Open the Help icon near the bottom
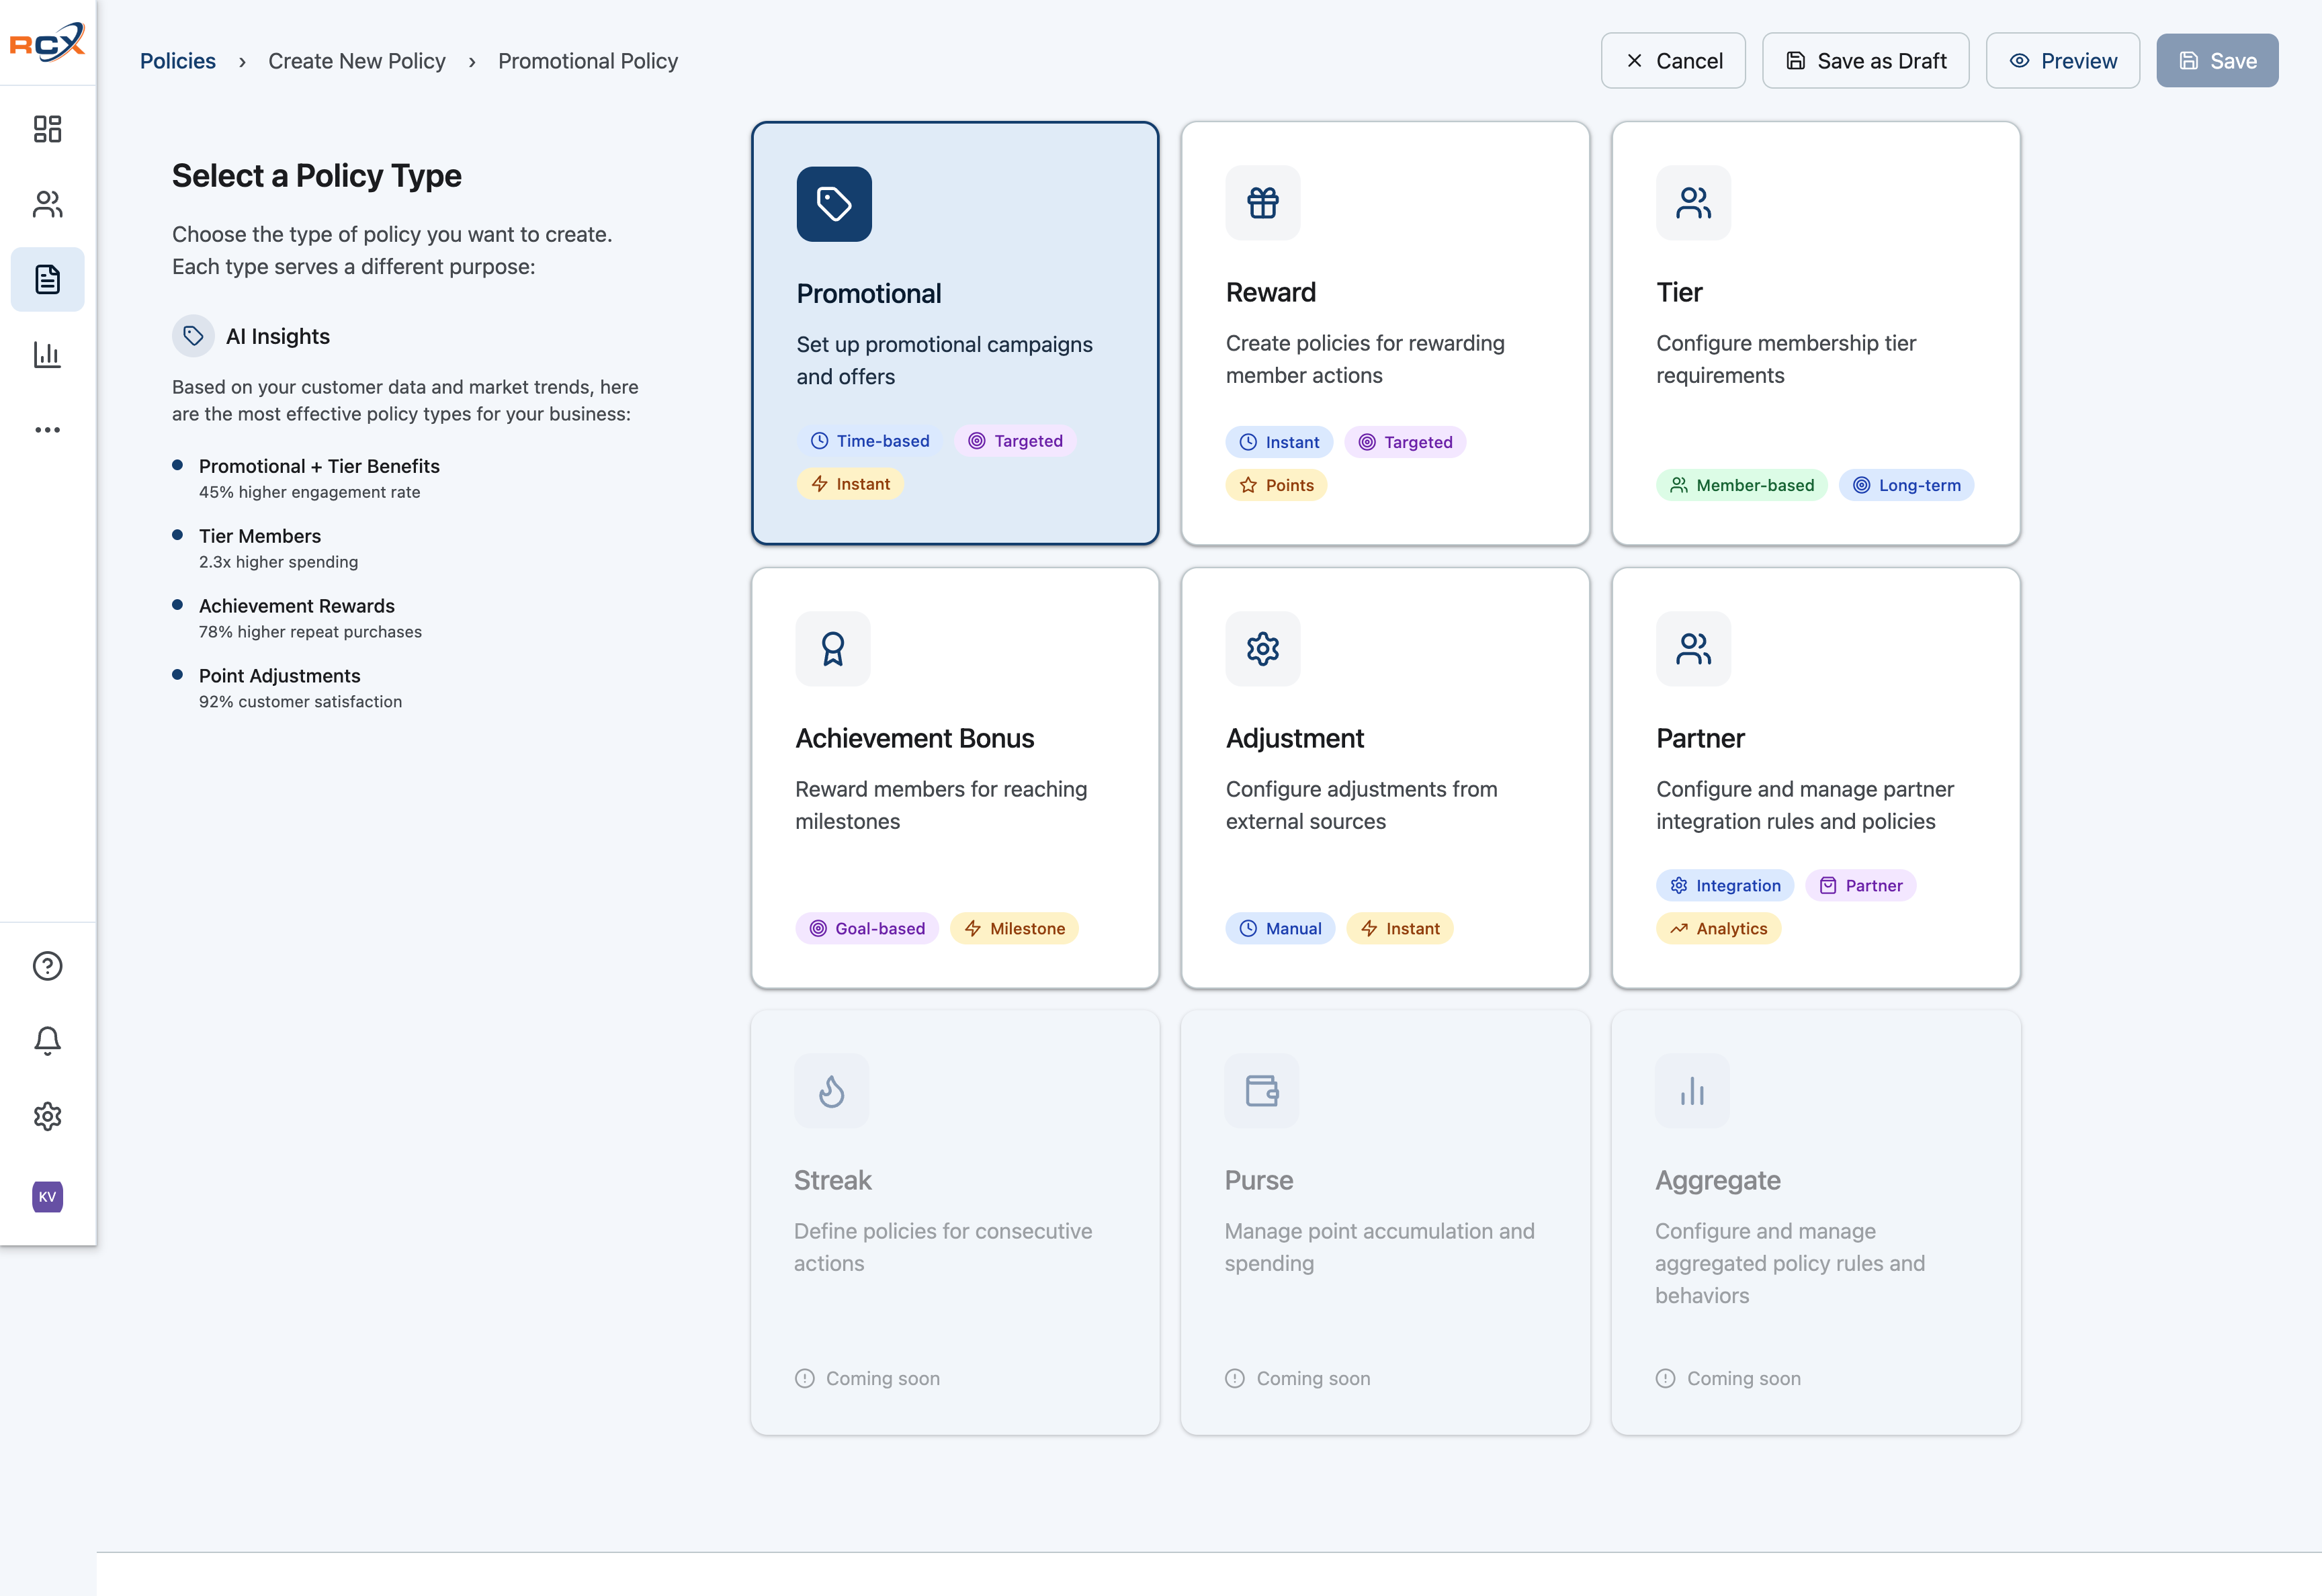The image size is (2322, 1596). [x=47, y=966]
